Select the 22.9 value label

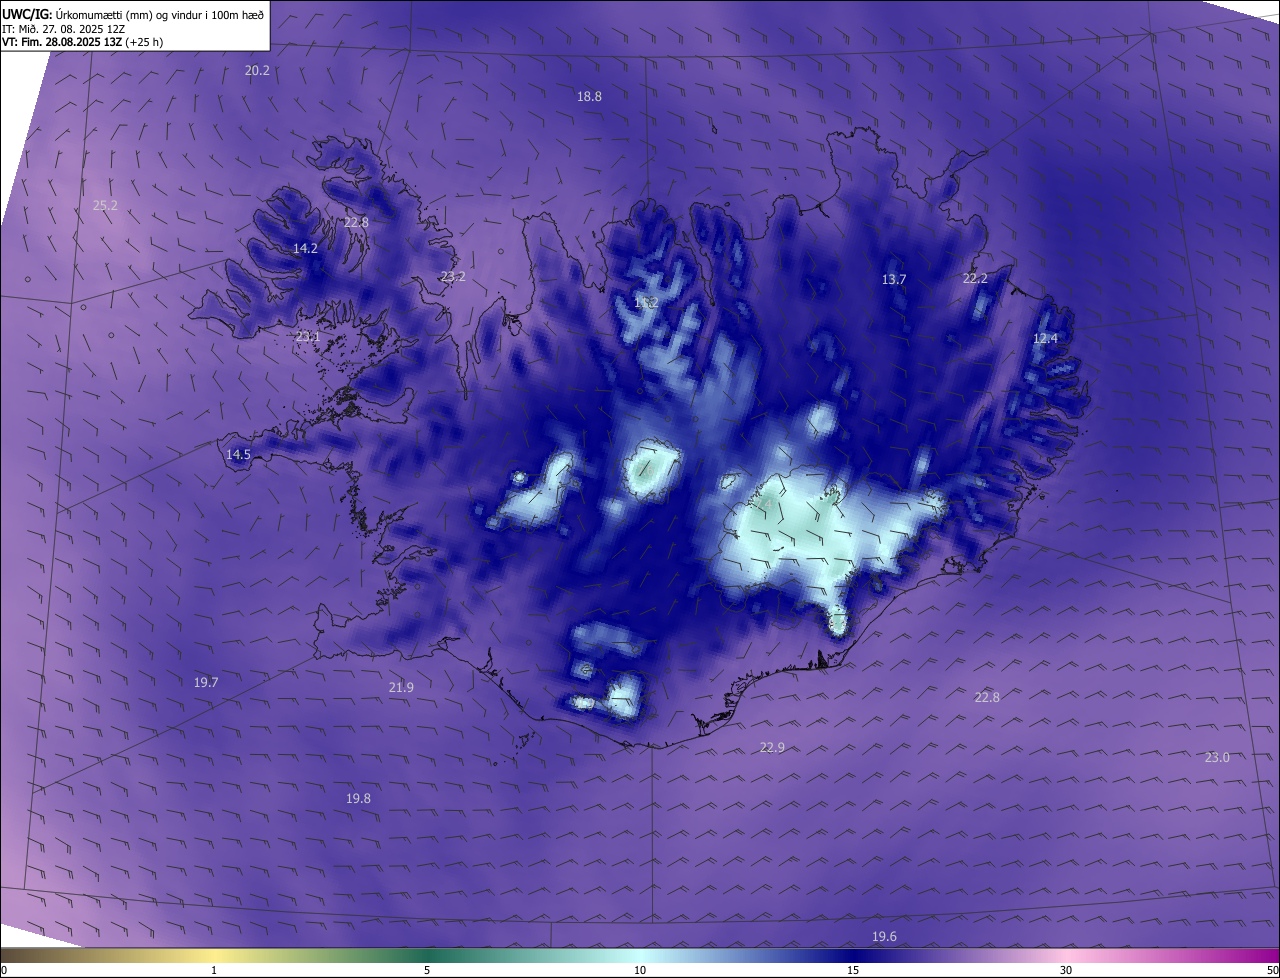(x=772, y=748)
